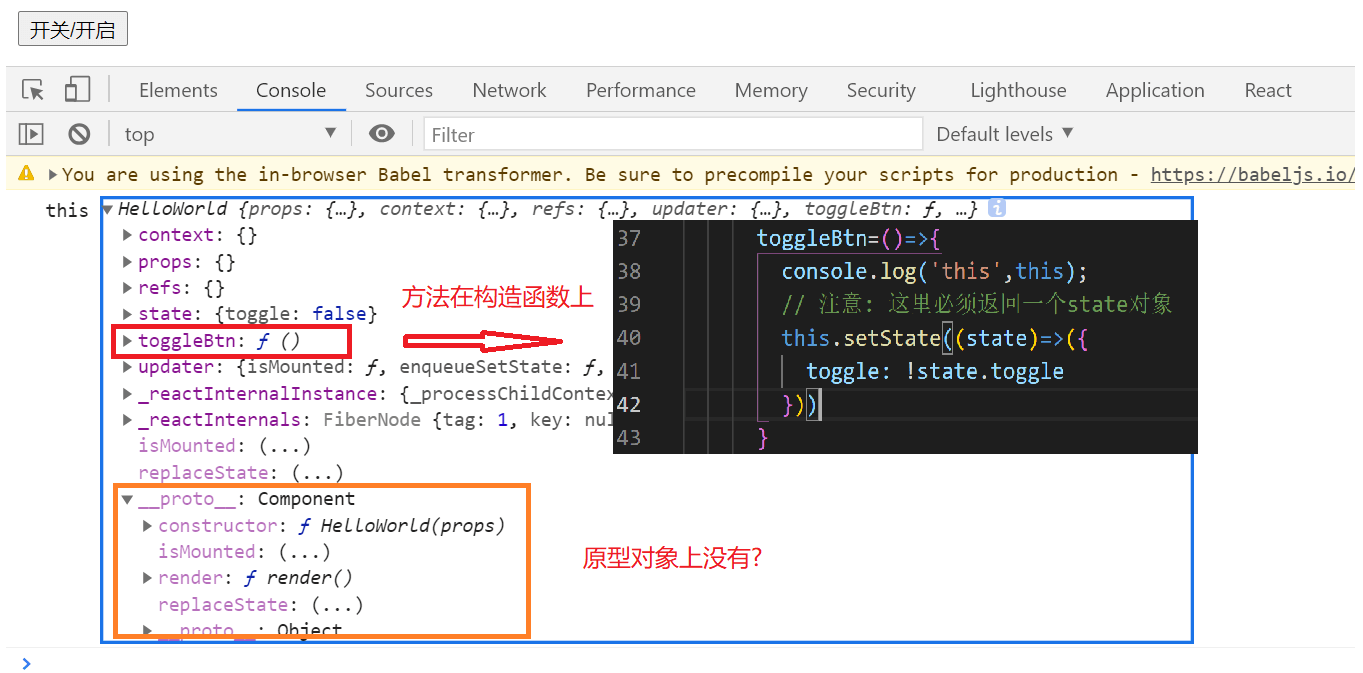
Task: Click the yellow warning triangle icon
Action: (x=26, y=174)
